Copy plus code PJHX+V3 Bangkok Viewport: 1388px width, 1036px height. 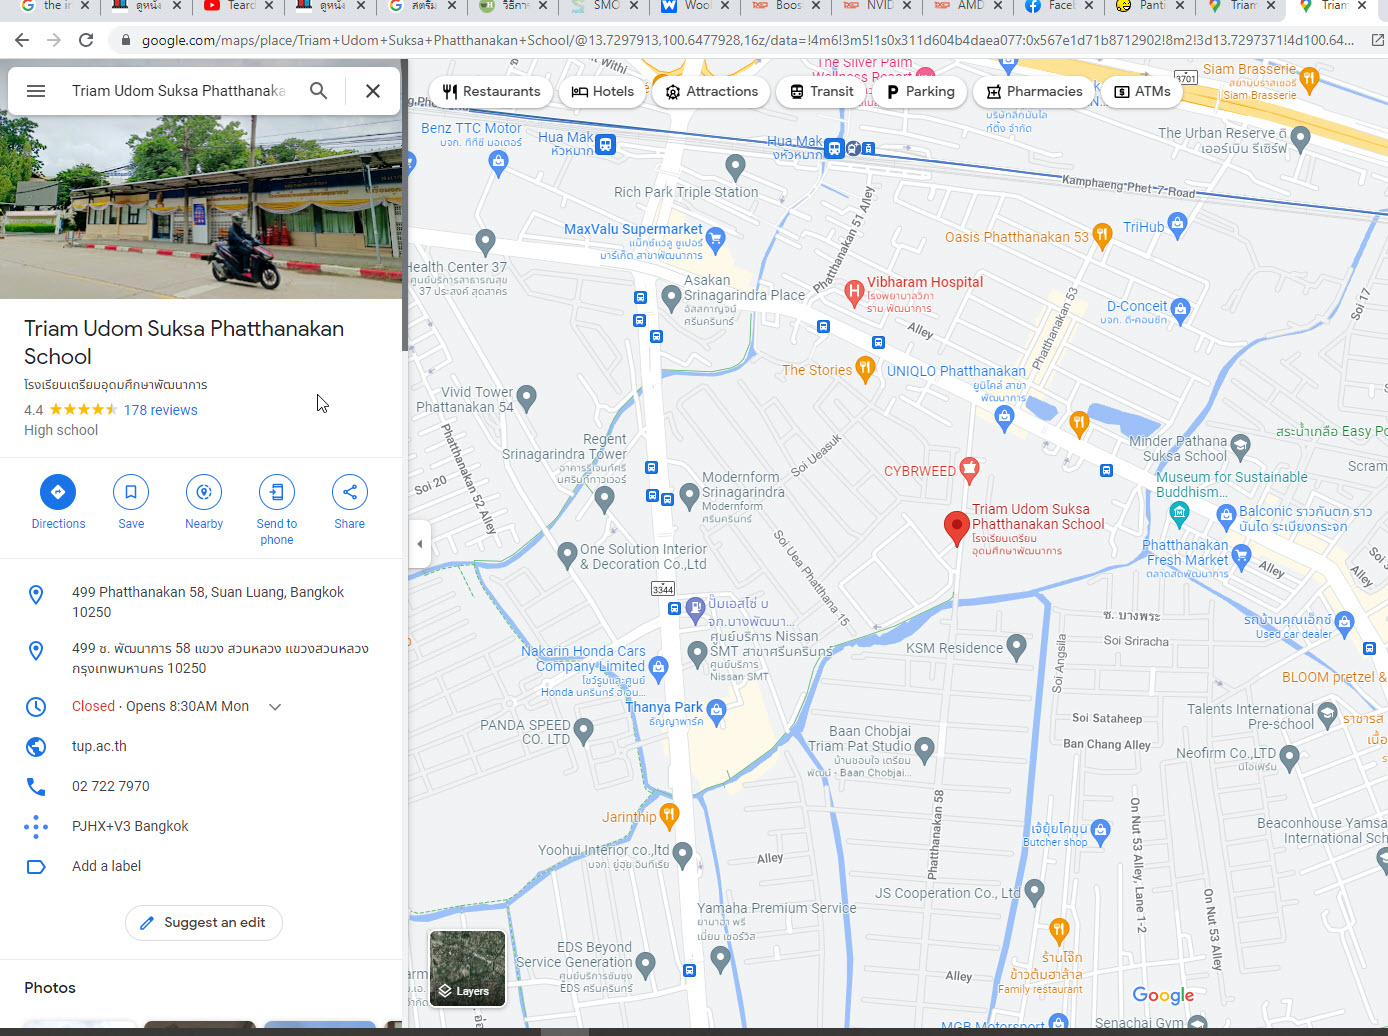[x=130, y=826]
